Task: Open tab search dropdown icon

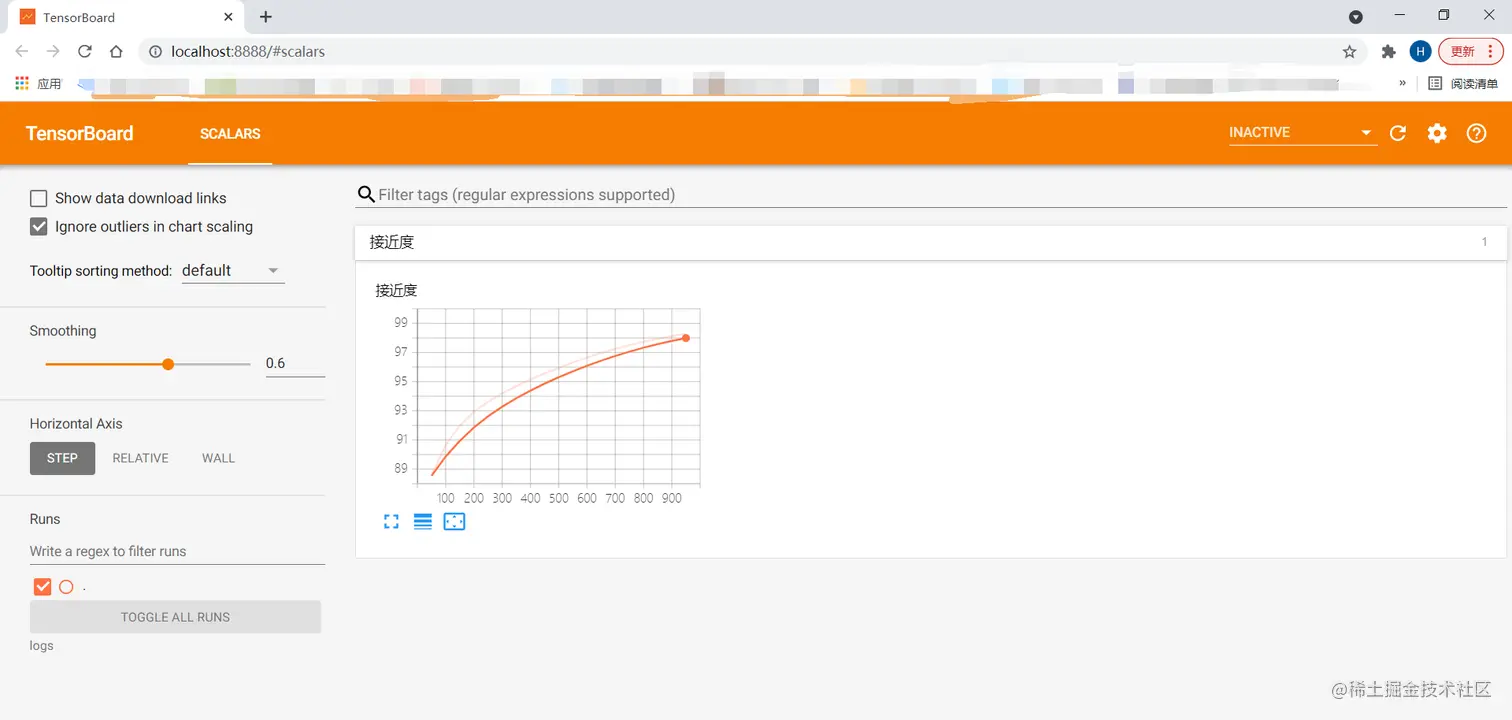Action: (1356, 17)
